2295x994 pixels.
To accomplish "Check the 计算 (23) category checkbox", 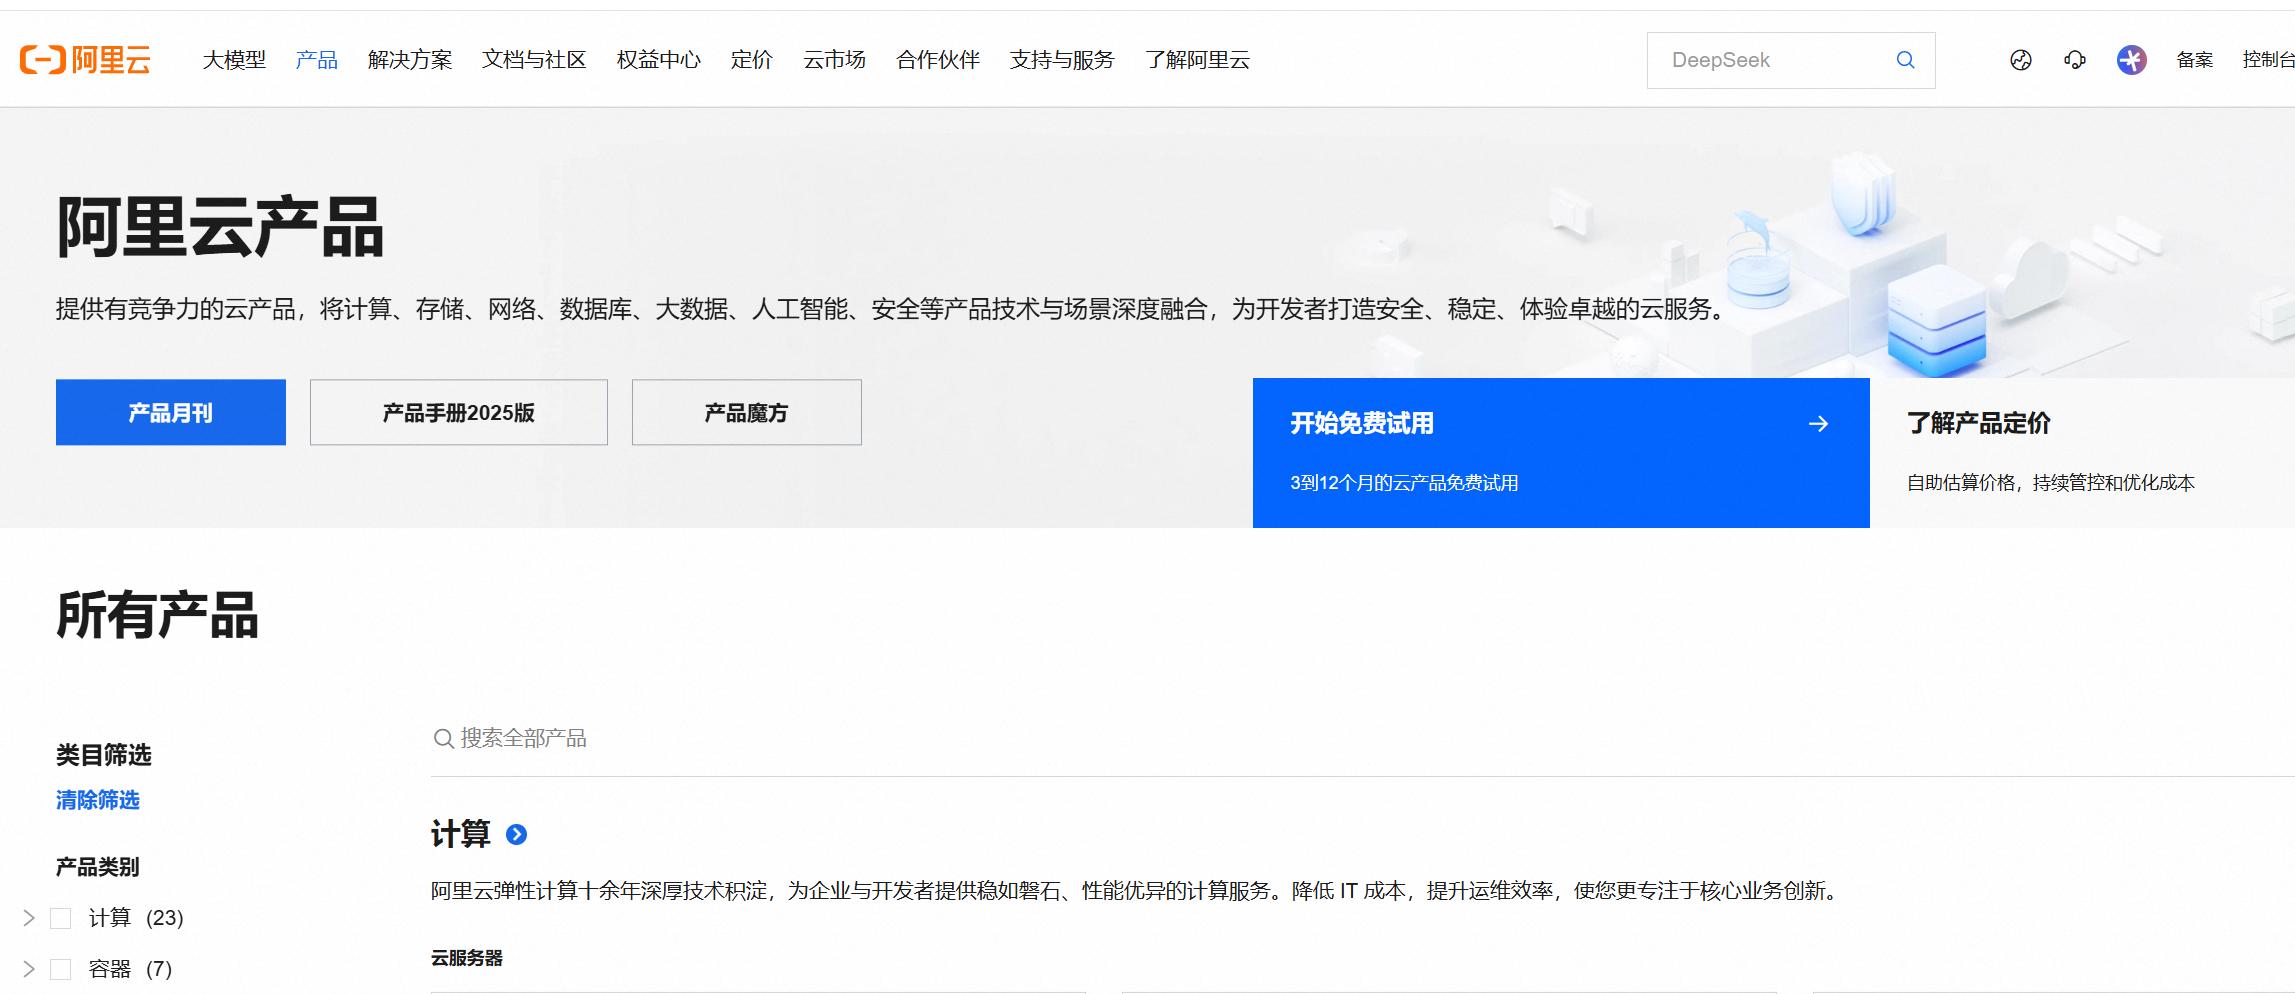I will (x=61, y=918).
